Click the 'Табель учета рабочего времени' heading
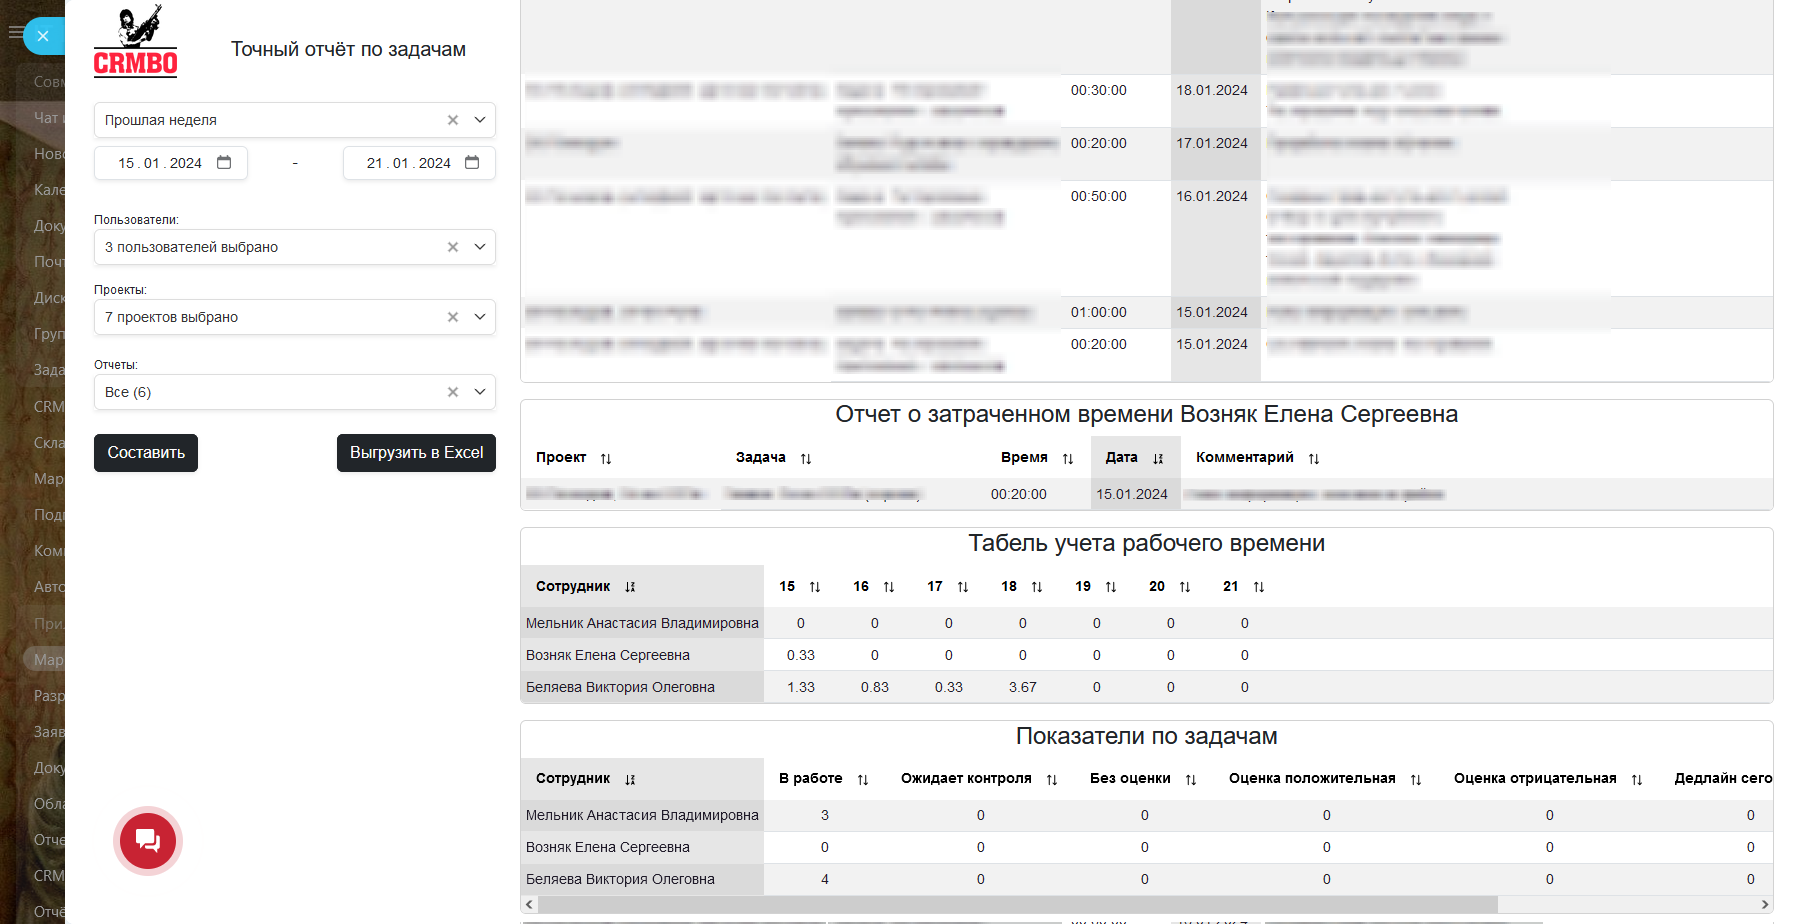 coord(1147,543)
